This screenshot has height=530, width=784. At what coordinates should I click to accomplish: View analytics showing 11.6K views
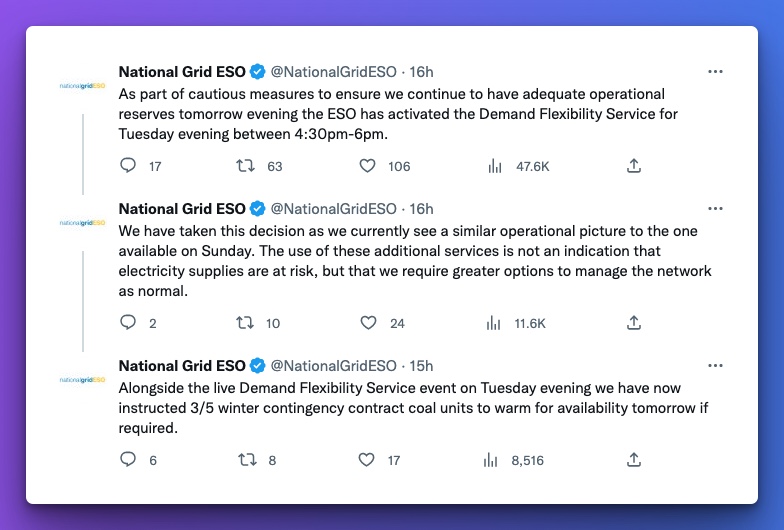click(x=494, y=323)
